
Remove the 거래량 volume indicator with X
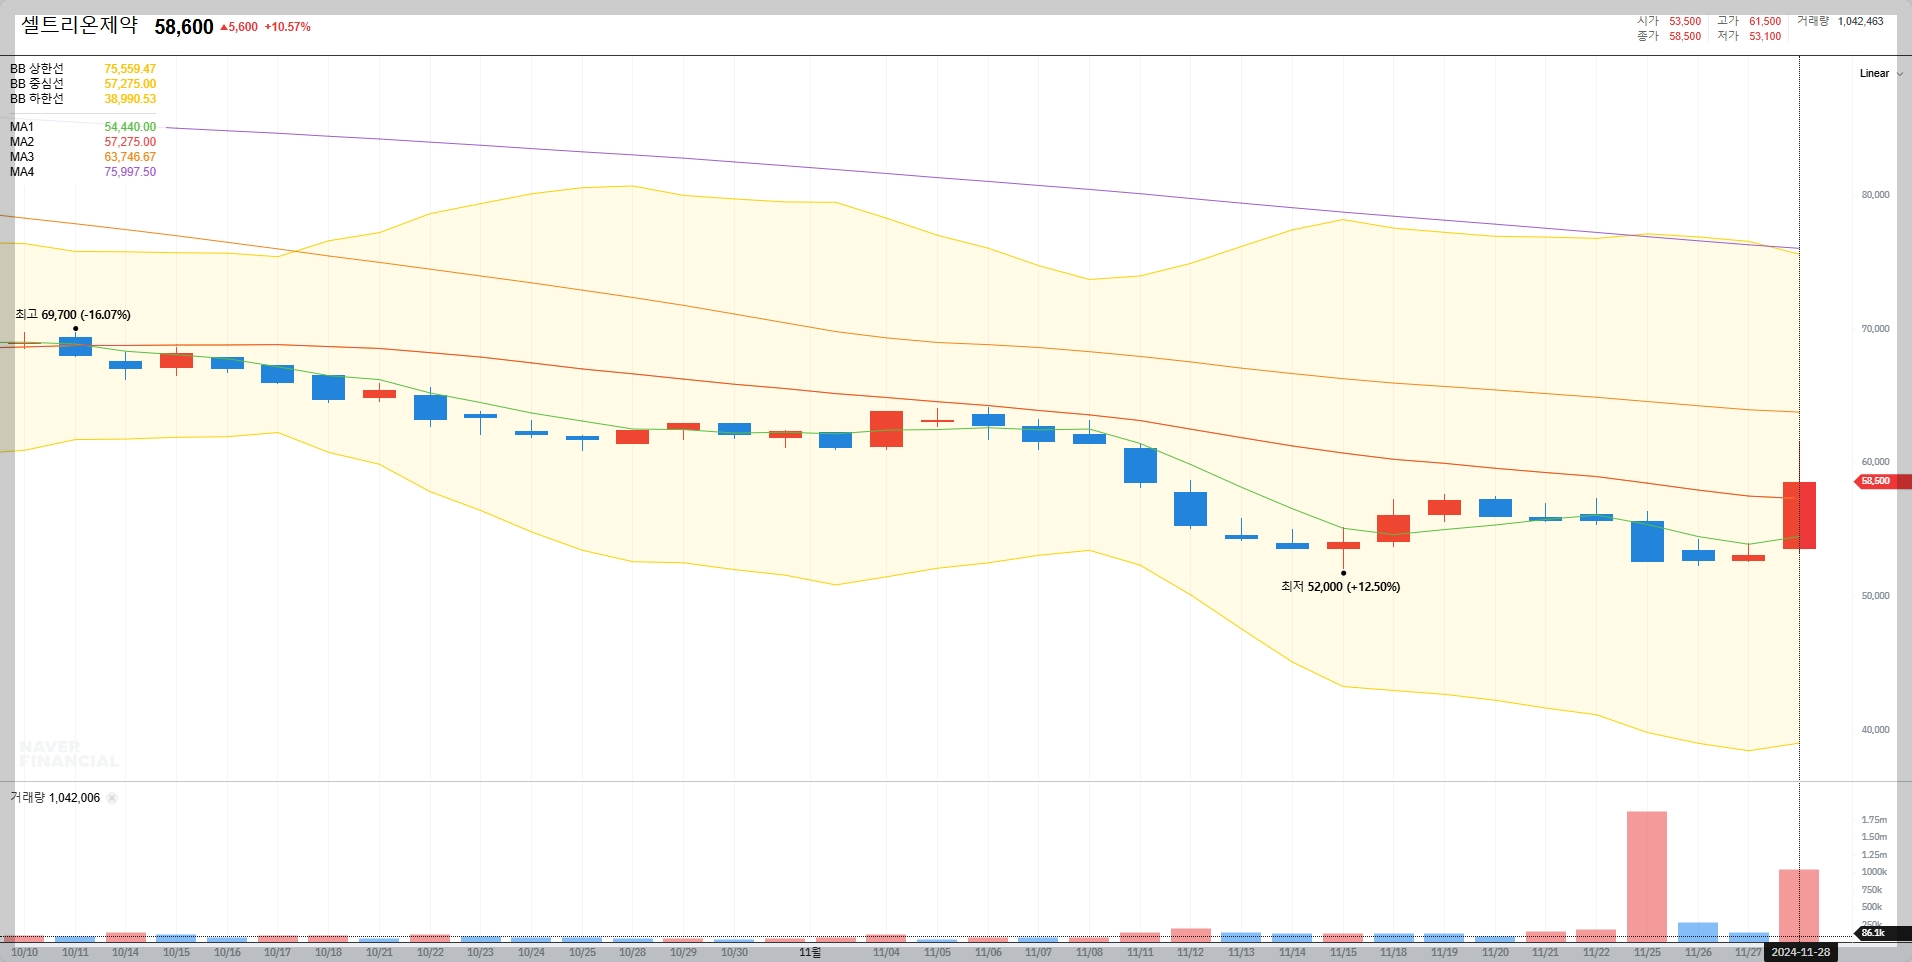[x=112, y=798]
